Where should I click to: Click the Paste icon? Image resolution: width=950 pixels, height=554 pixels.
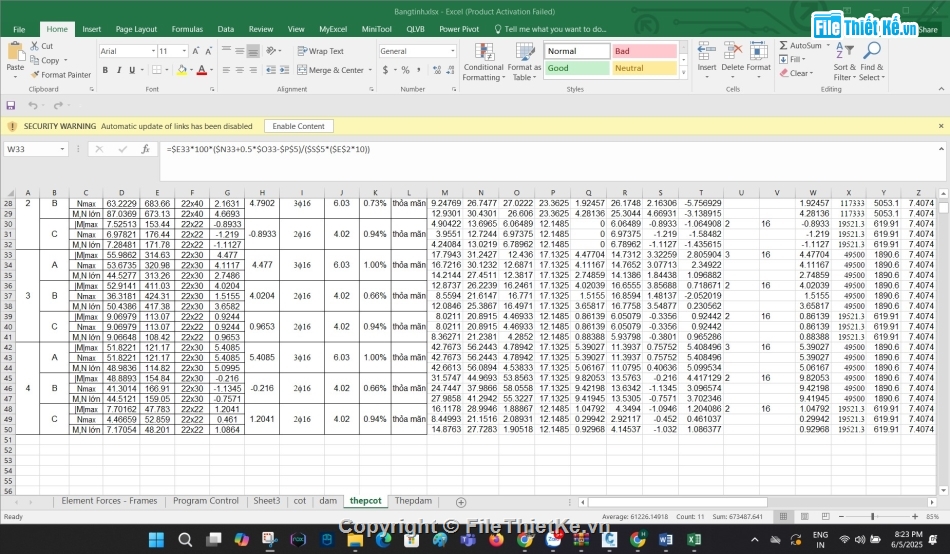[15, 52]
